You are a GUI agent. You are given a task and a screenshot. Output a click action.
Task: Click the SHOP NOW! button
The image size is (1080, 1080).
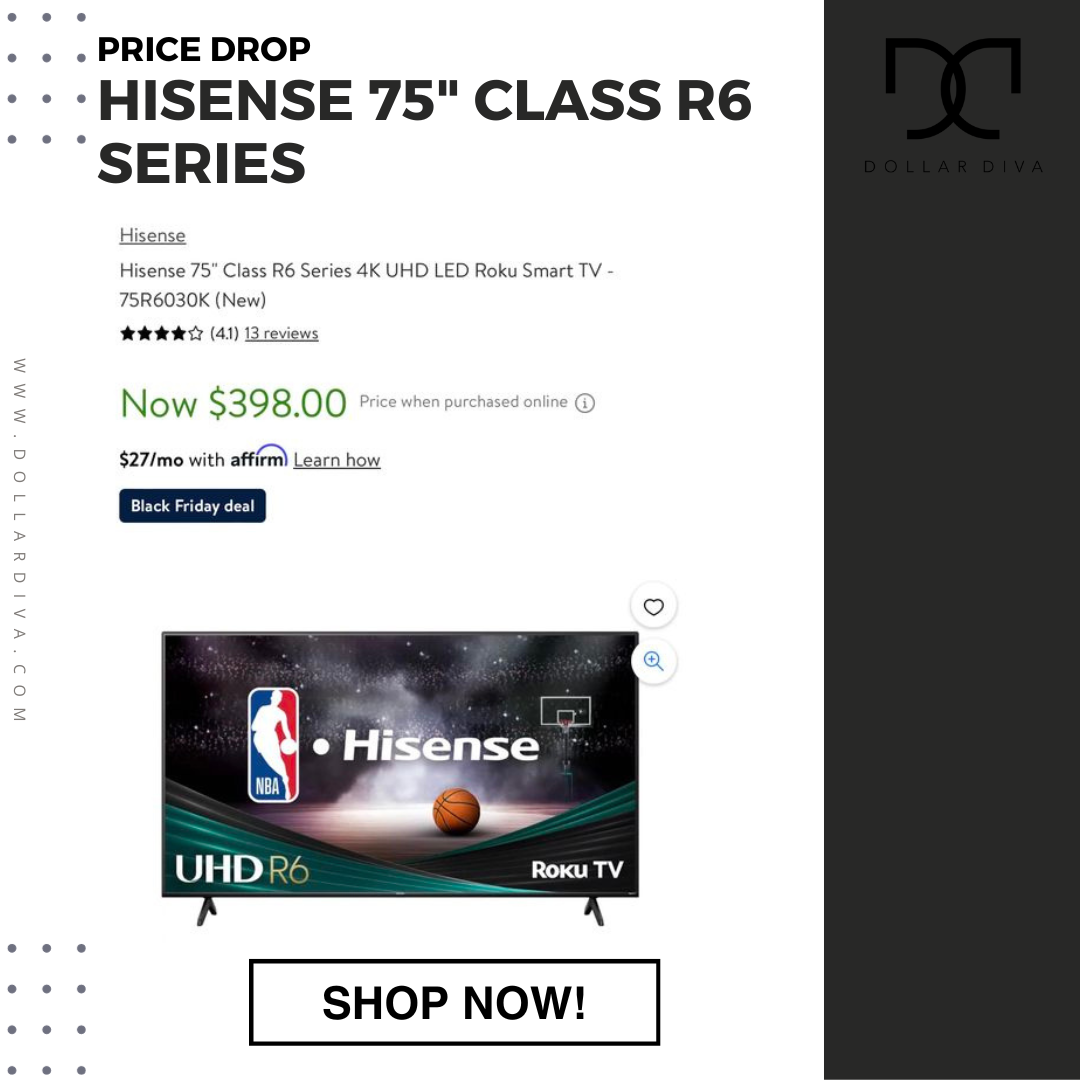[x=454, y=1002]
